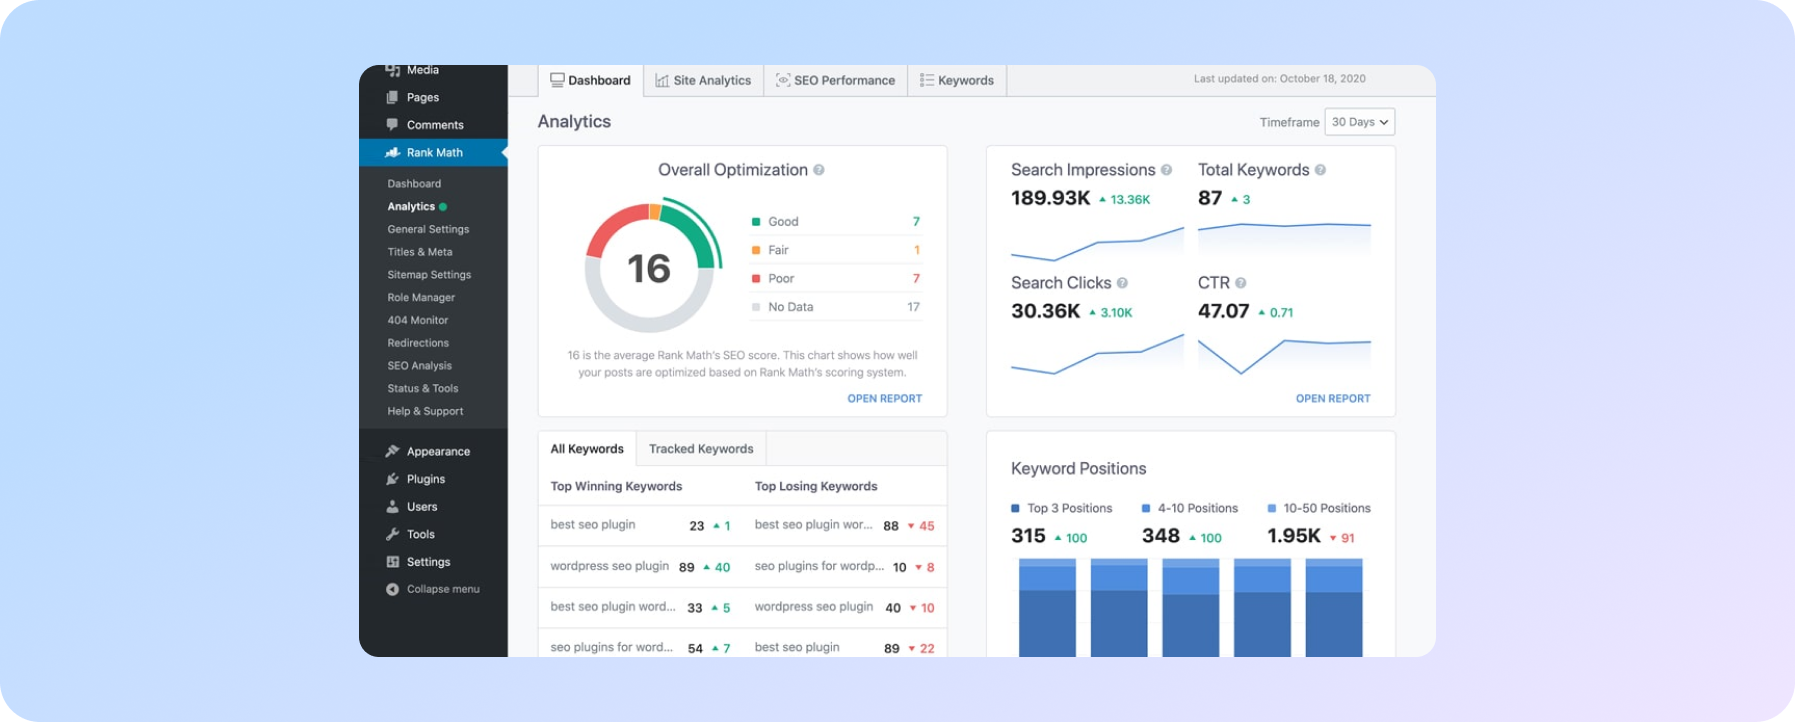Click the help icon beside CTR
The image size is (1795, 722).
(1240, 283)
